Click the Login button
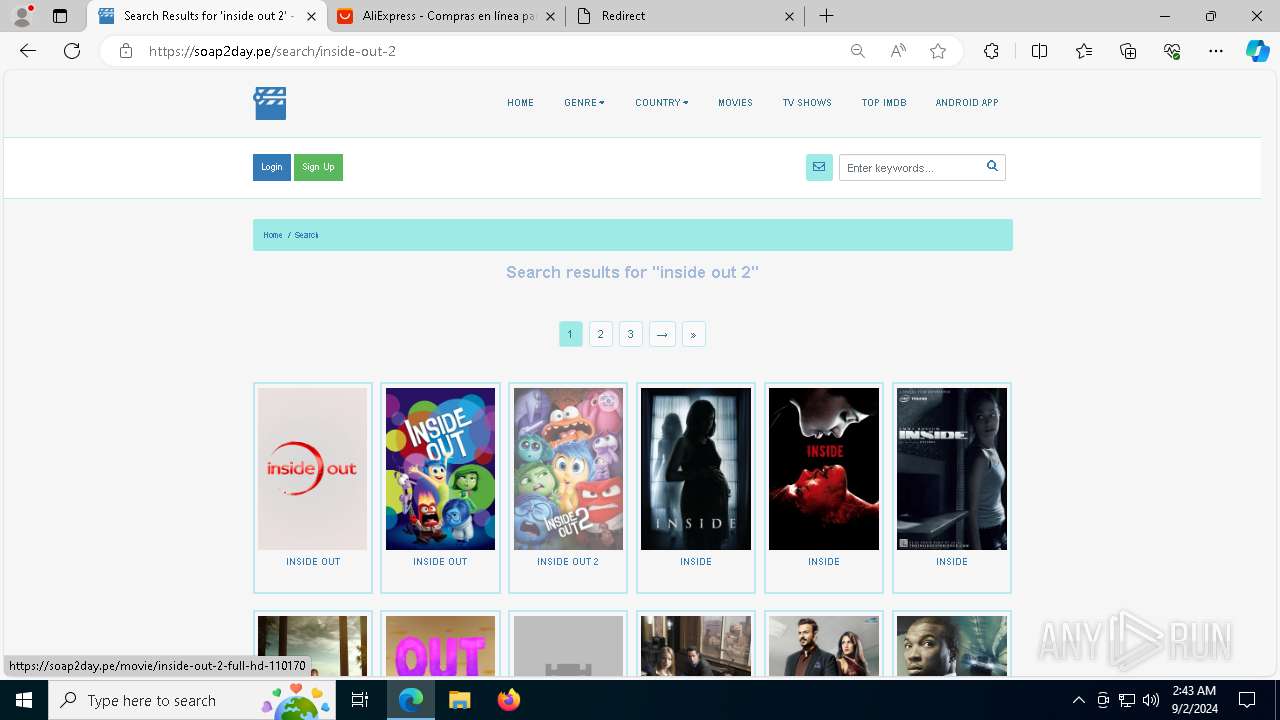1280x720 pixels. pyautogui.click(x=272, y=167)
